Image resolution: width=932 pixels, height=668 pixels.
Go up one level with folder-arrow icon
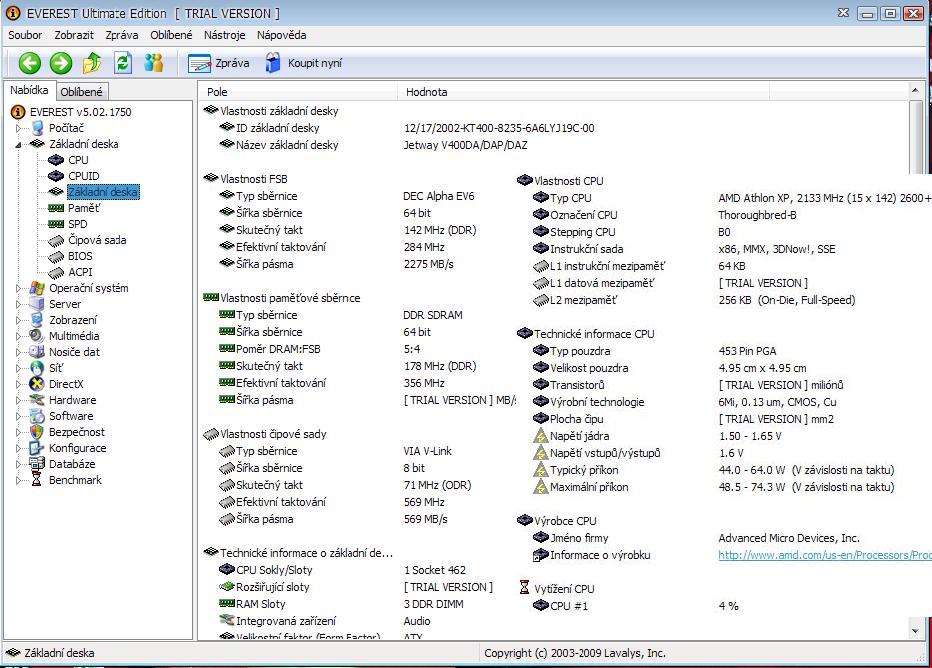[91, 63]
